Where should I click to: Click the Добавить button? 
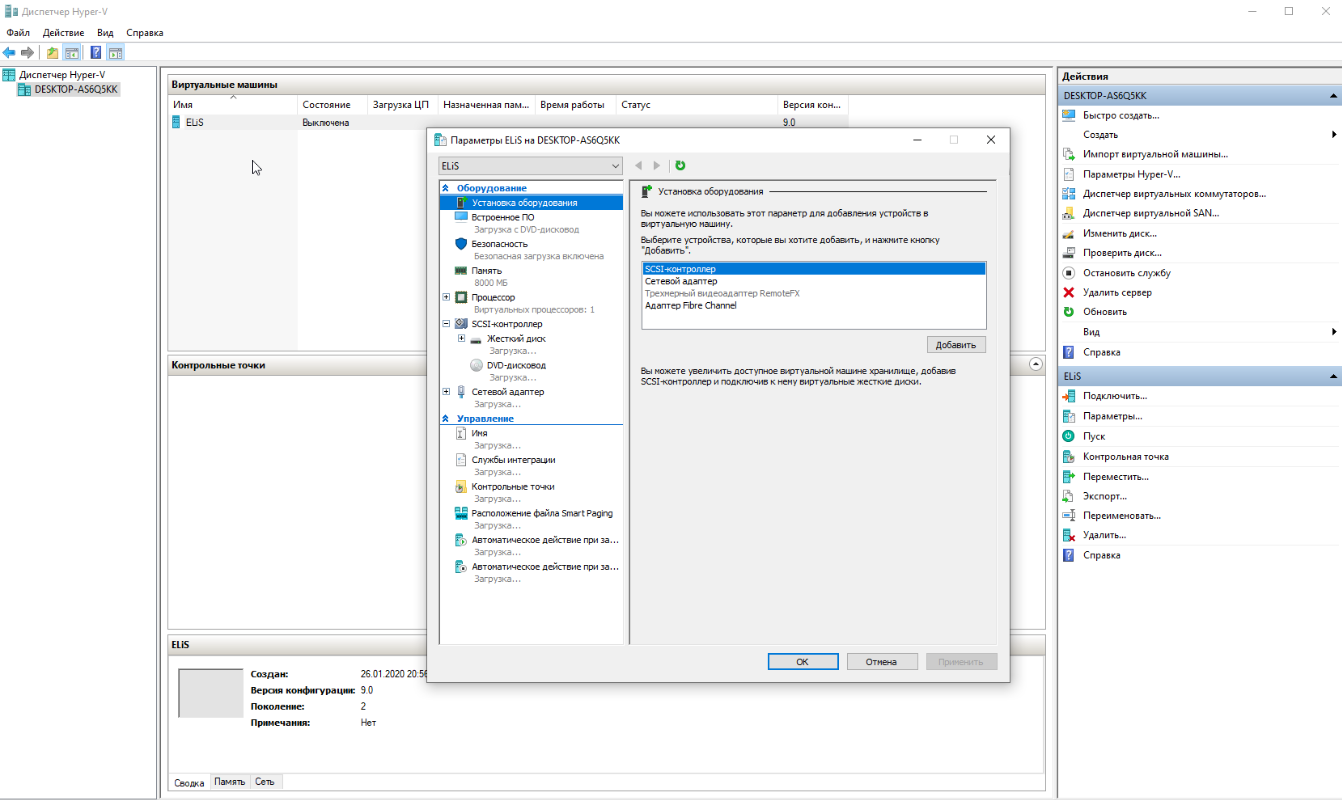[x=956, y=344]
